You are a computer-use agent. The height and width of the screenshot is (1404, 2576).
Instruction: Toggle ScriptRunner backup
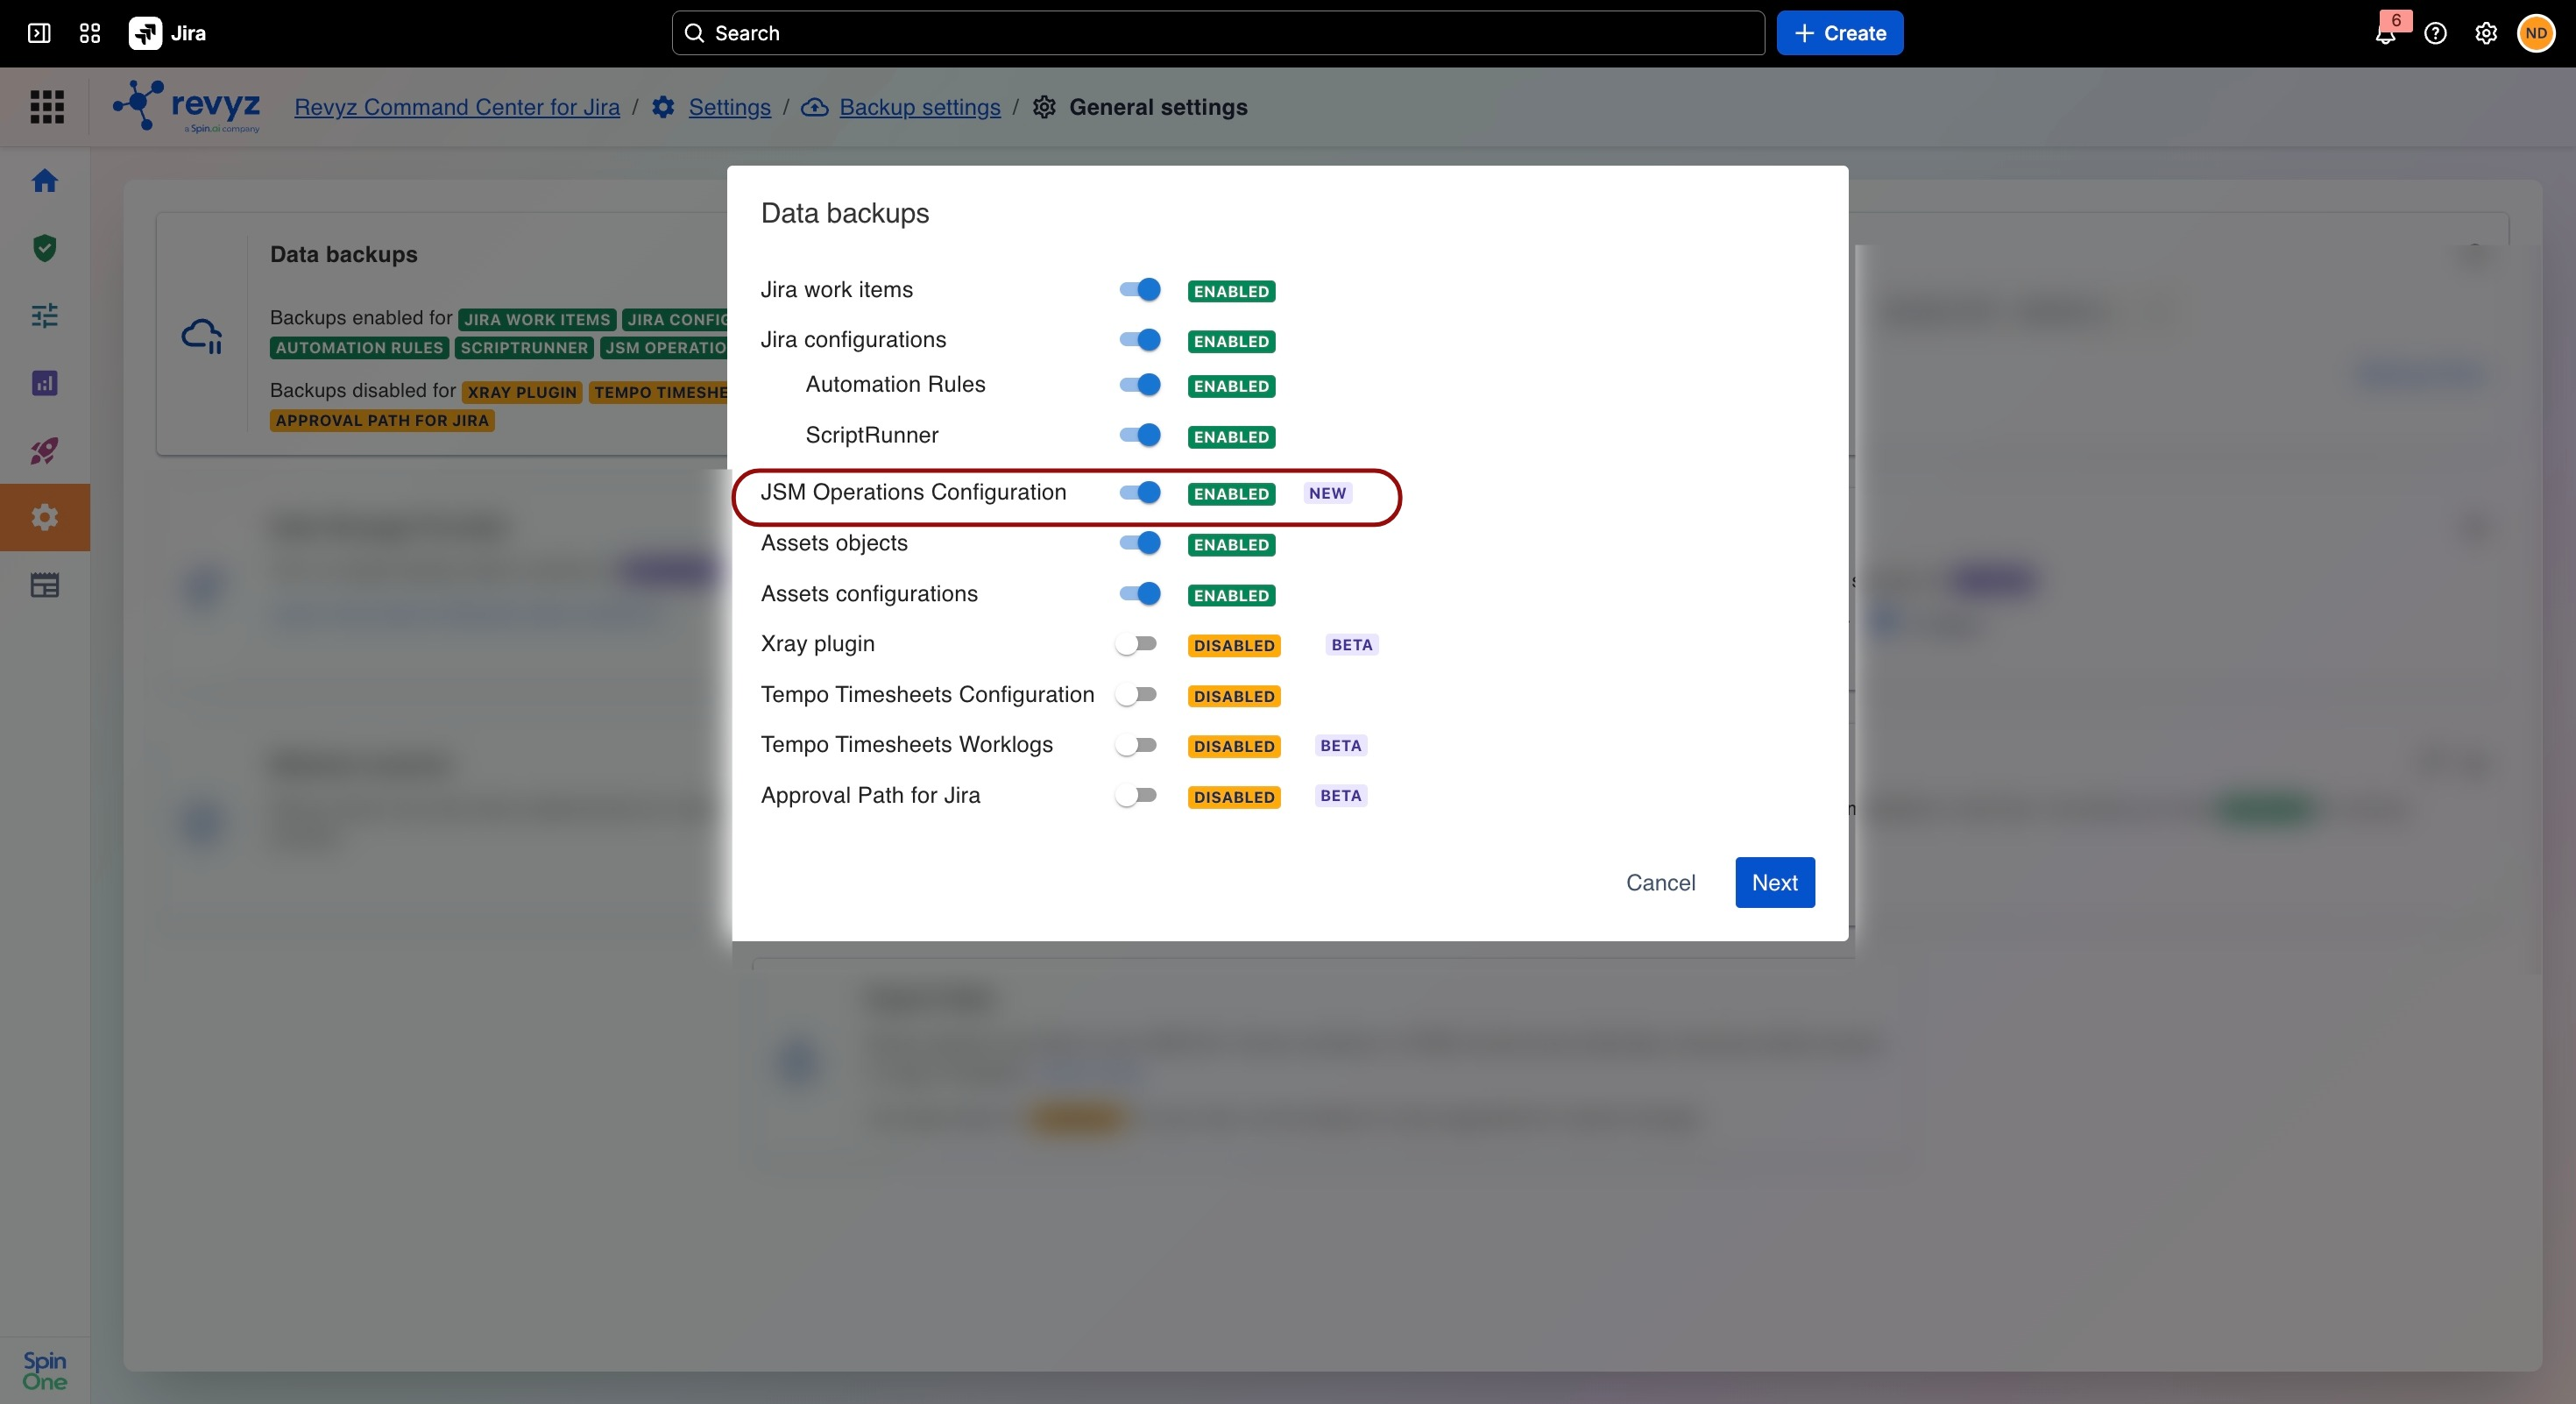click(1140, 435)
